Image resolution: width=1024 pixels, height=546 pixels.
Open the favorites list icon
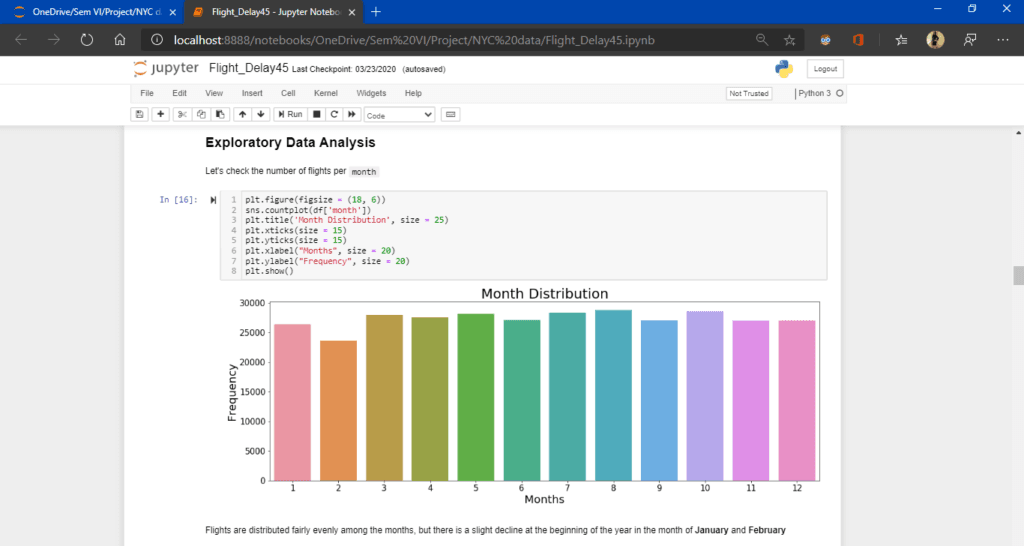pyautogui.click(x=901, y=40)
